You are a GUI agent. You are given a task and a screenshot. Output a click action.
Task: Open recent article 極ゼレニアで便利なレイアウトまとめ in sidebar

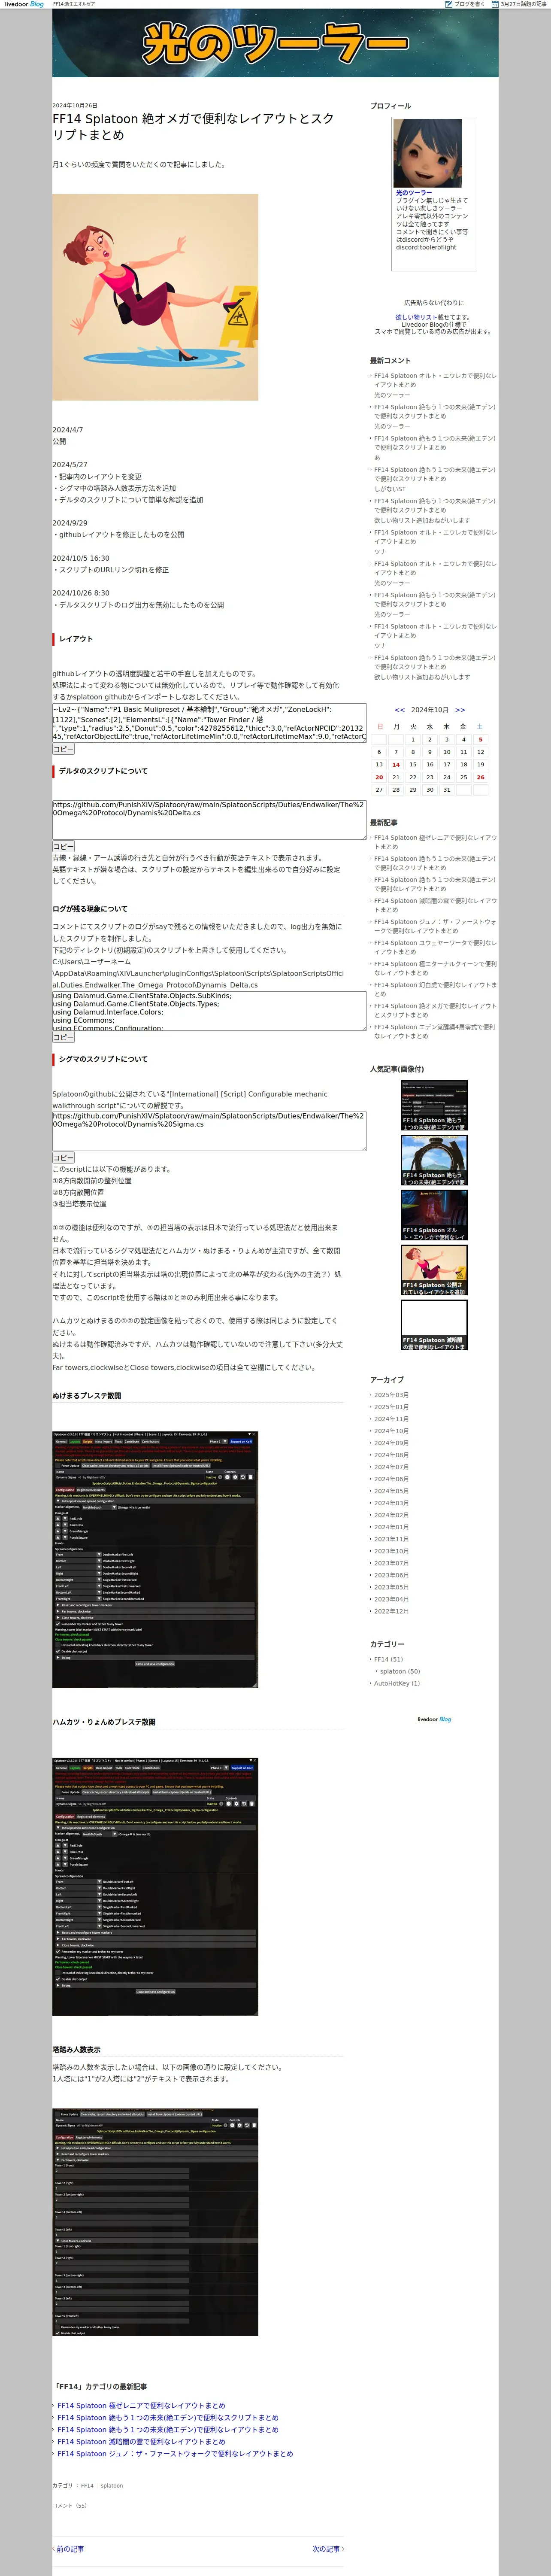click(x=435, y=842)
